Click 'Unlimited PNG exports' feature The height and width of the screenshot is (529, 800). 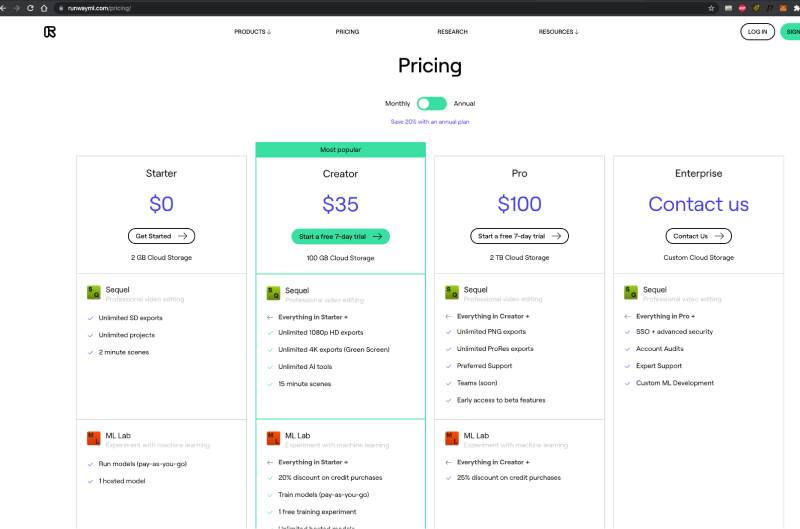coord(491,332)
